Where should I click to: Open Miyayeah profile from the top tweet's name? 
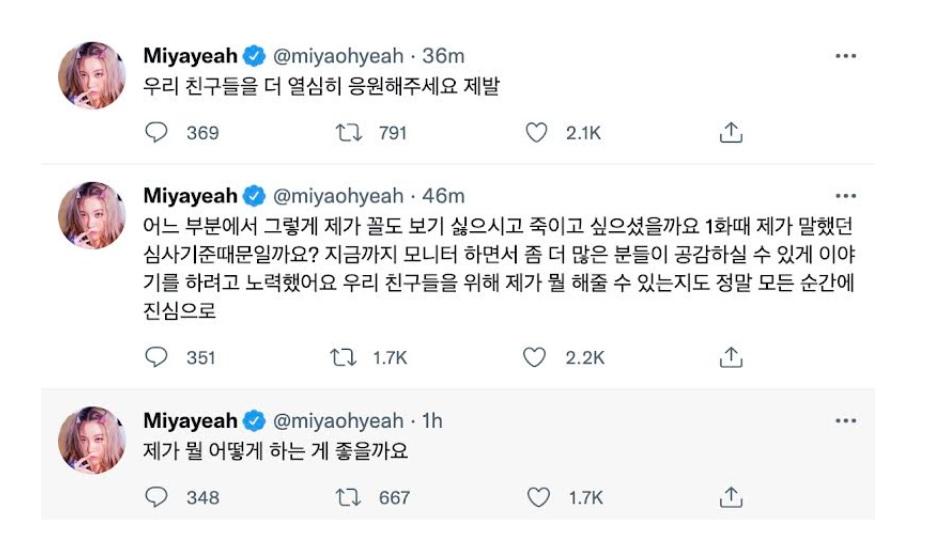coord(191,57)
